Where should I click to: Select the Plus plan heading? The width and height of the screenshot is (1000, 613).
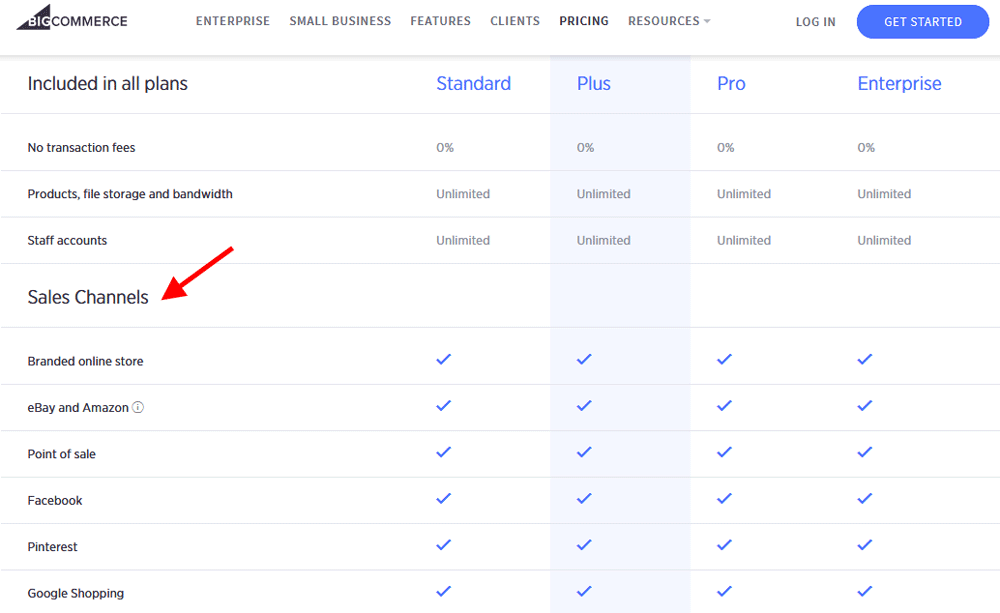coord(594,84)
